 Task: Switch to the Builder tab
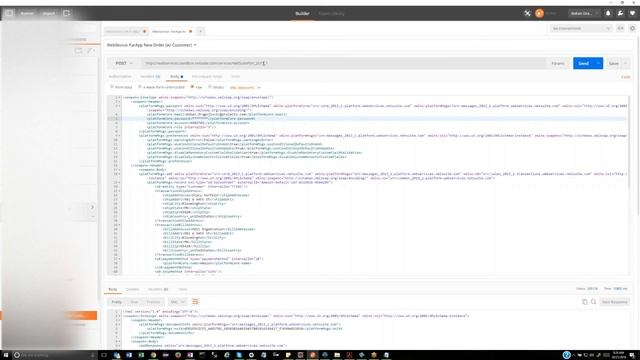302,13
